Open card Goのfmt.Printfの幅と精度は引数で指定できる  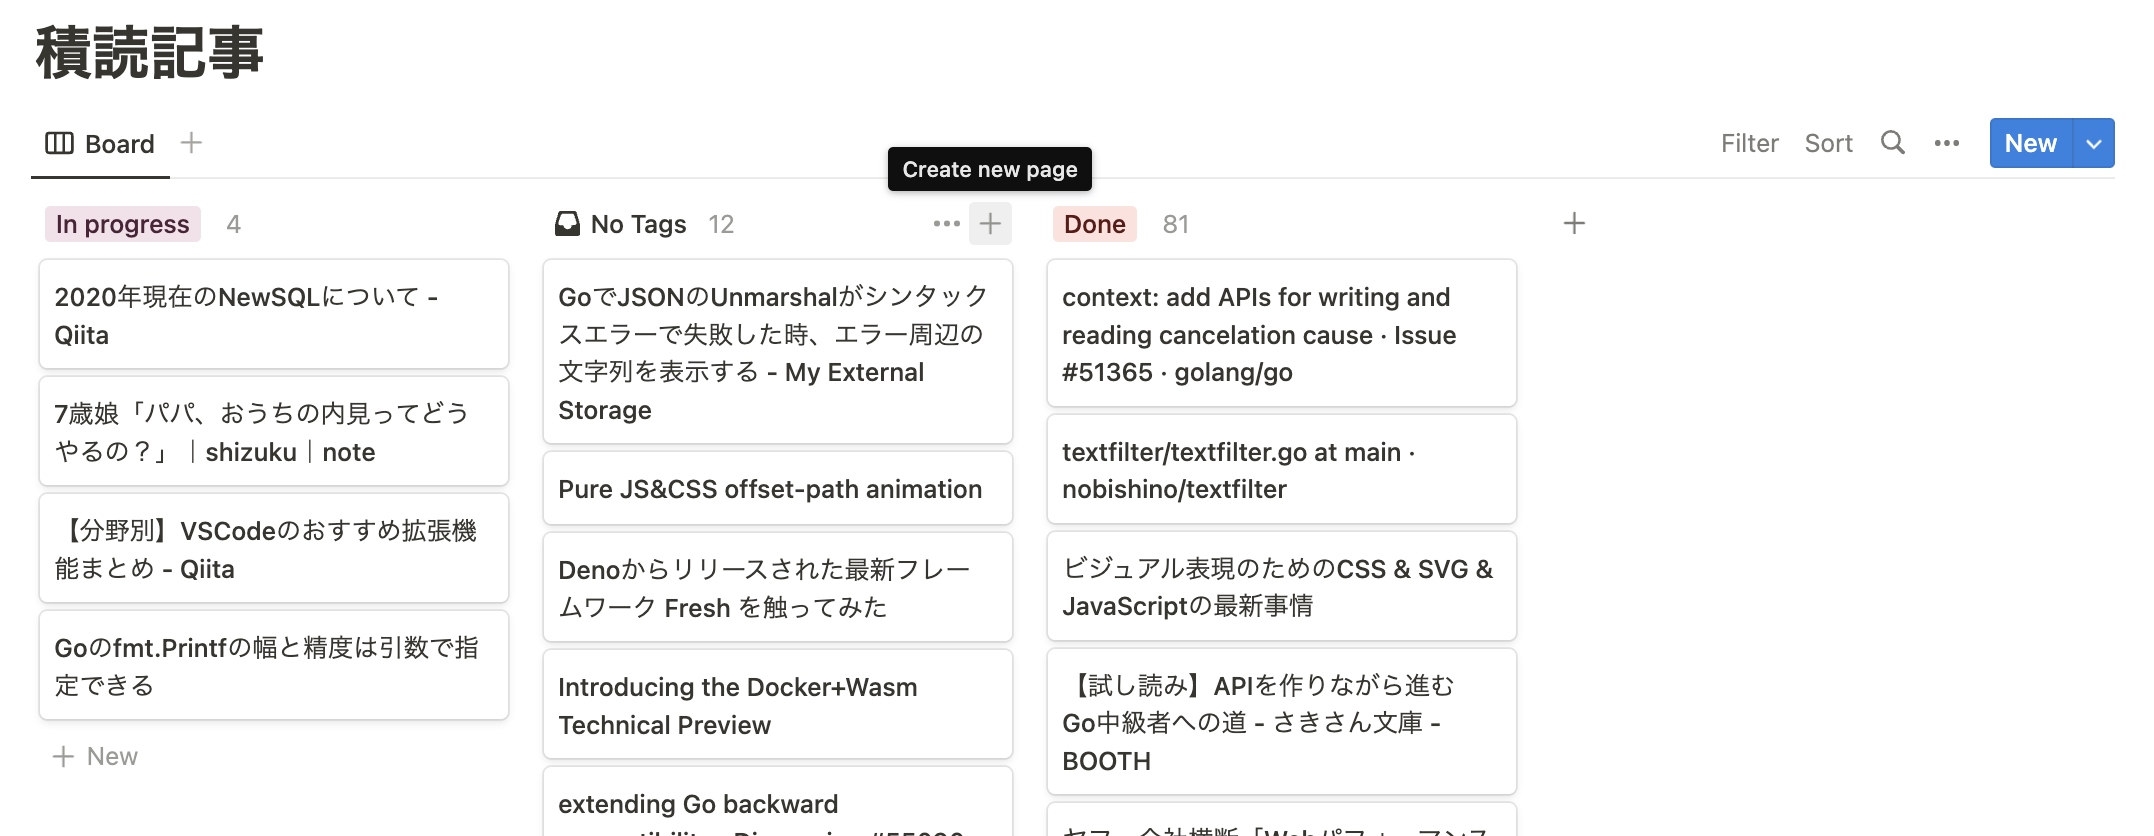click(x=274, y=666)
